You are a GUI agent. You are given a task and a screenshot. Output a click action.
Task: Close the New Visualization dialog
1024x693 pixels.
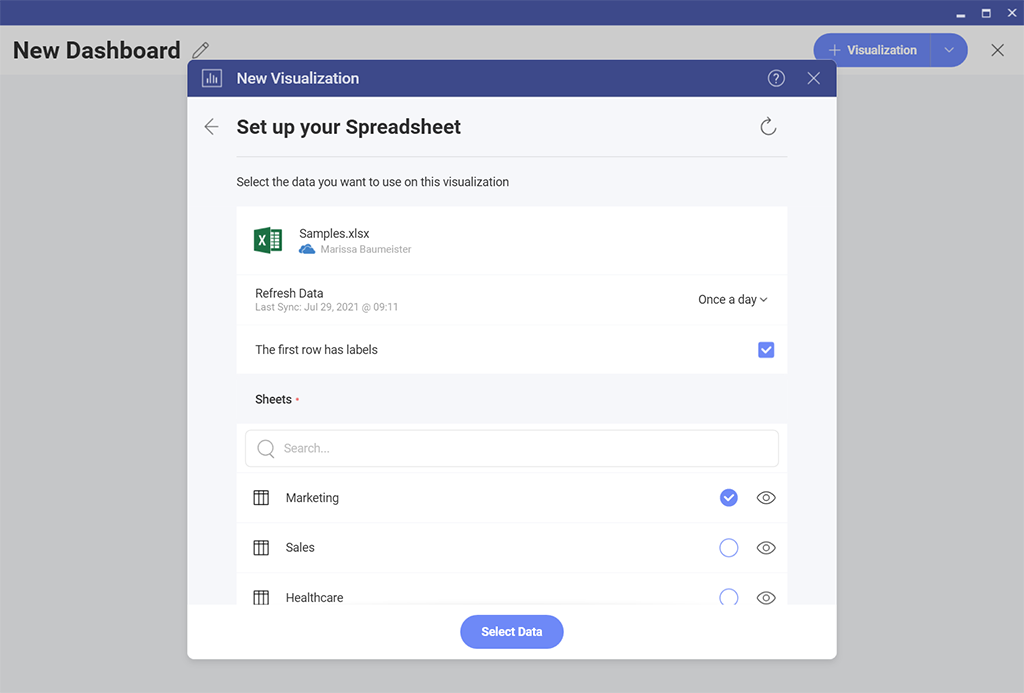813,78
